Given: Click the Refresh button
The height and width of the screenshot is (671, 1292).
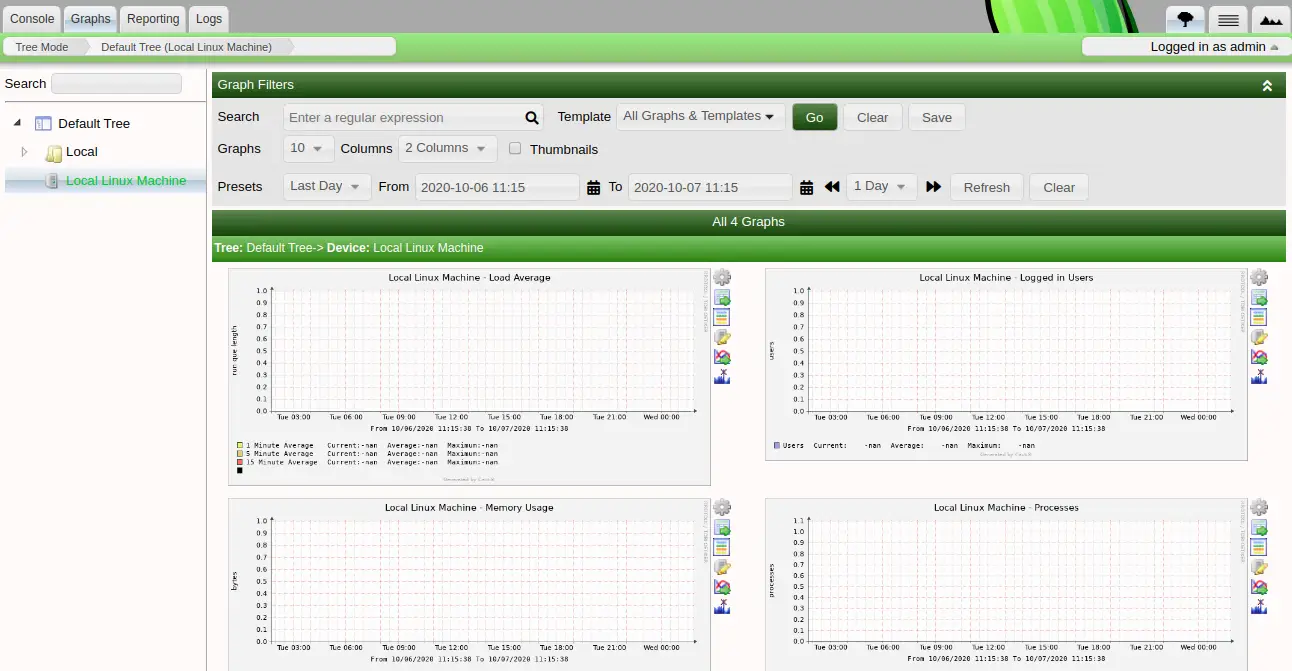Looking at the screenshot, I should (x=987, y=187).
